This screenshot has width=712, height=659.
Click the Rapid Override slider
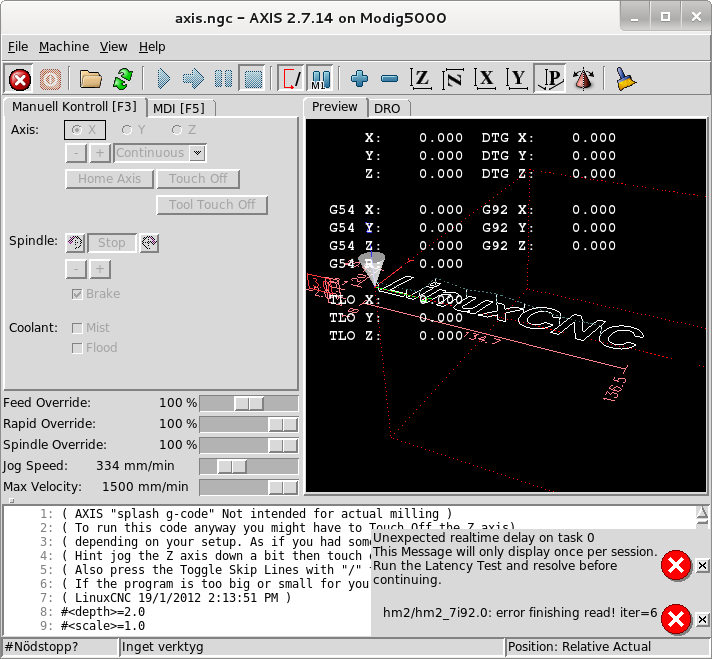[x=249, y=424]
